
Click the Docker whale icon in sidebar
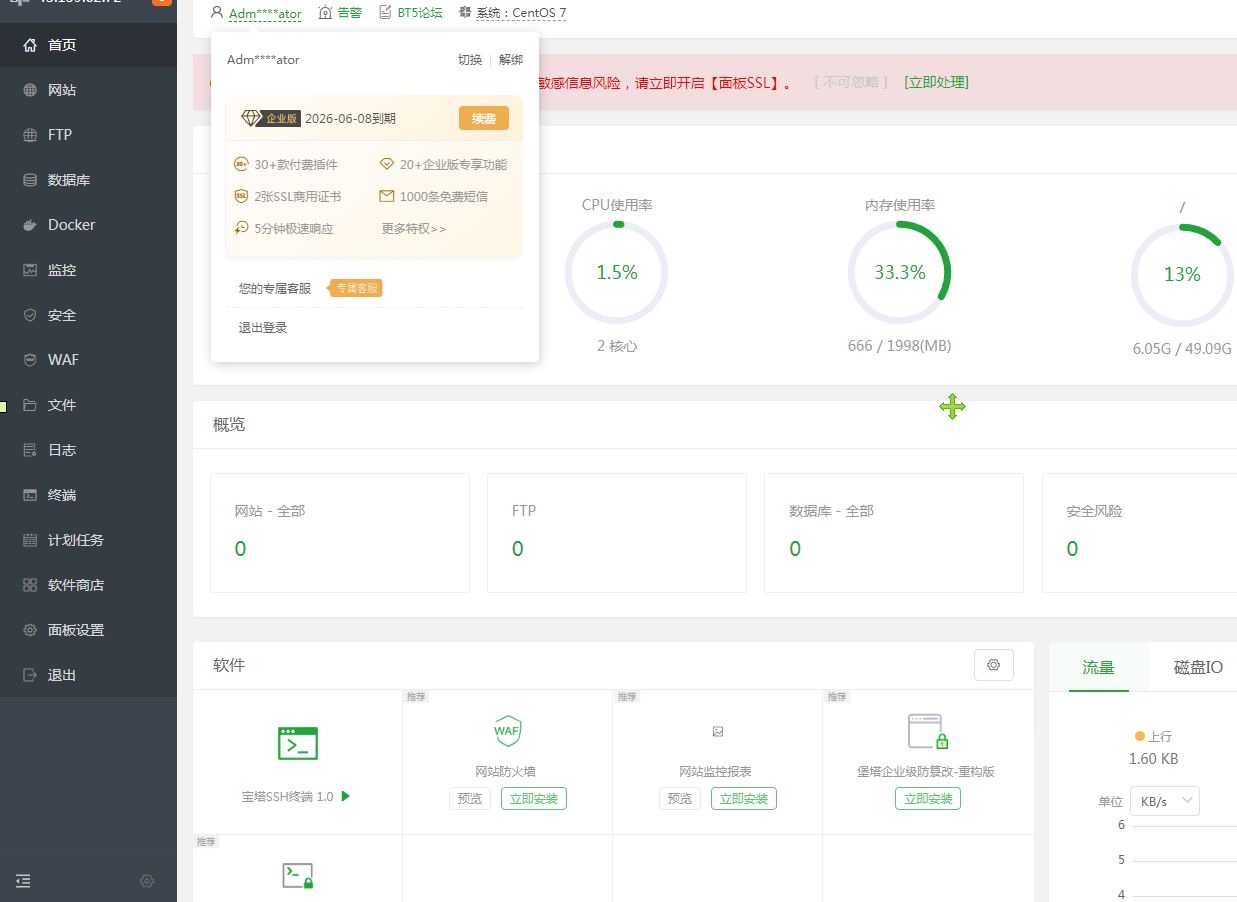pyautogui.click(x=30, y=225)
